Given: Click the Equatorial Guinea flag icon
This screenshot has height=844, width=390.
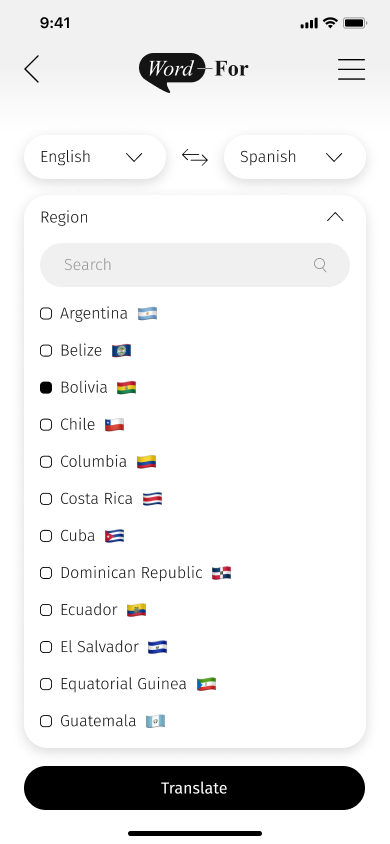Looking at the screenshot, I should click(x=207, y=684).
